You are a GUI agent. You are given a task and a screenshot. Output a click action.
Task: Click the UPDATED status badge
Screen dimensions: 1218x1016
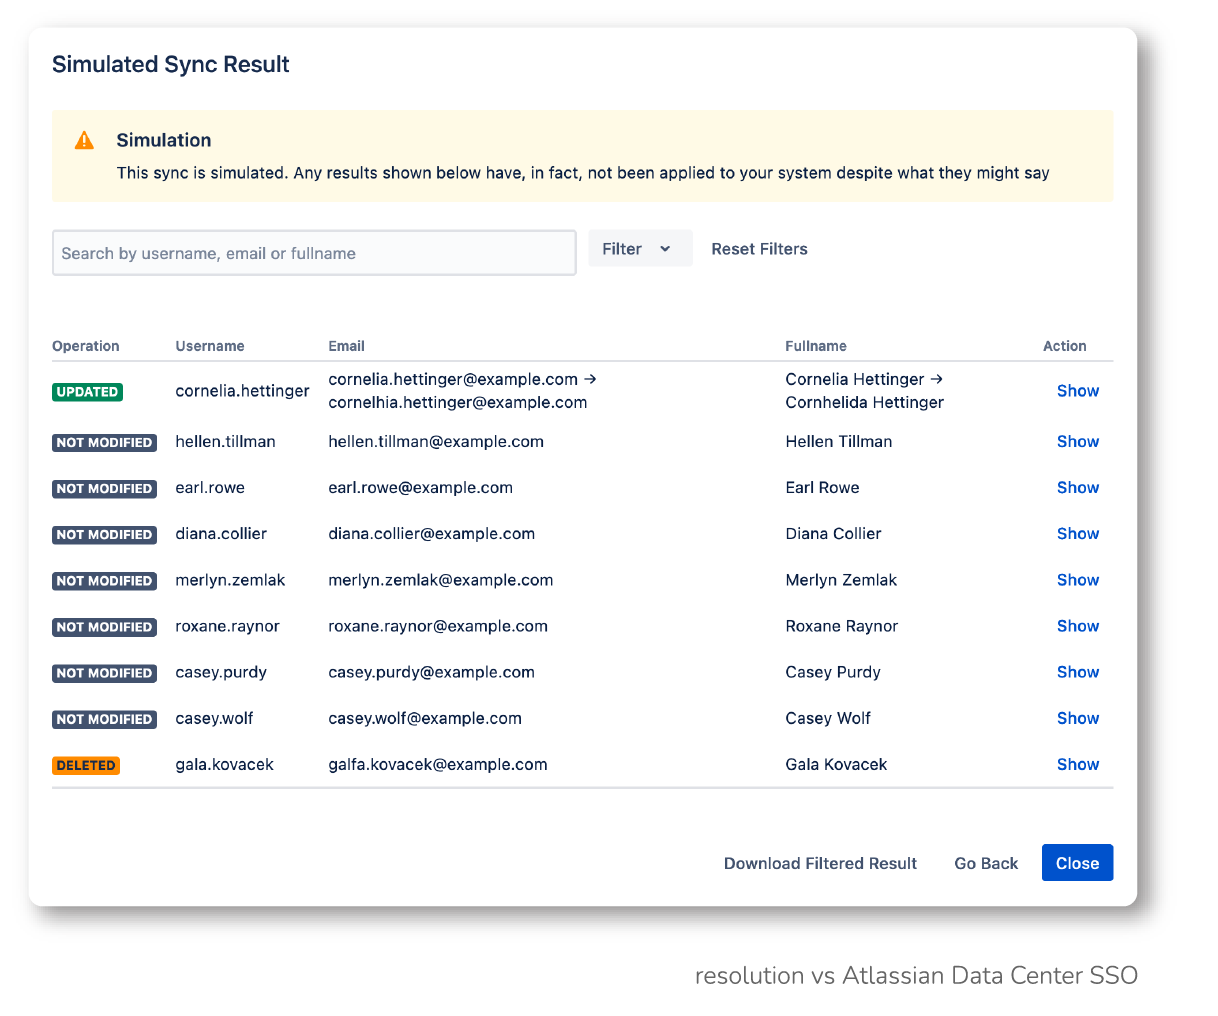click(87, 392)
